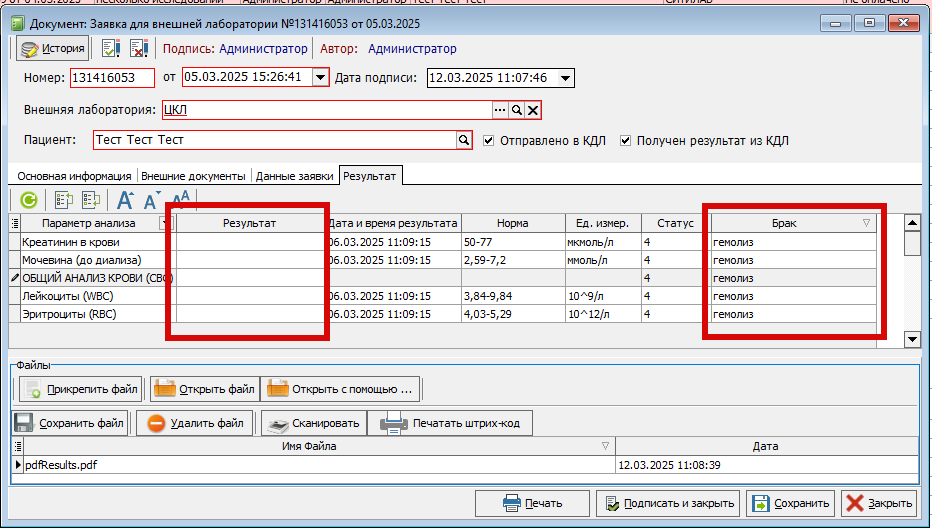The width and height of the screenshot is (932, 528).
Task: Open the 'Дата подписи' date dropdown
Action: [566, 78]
